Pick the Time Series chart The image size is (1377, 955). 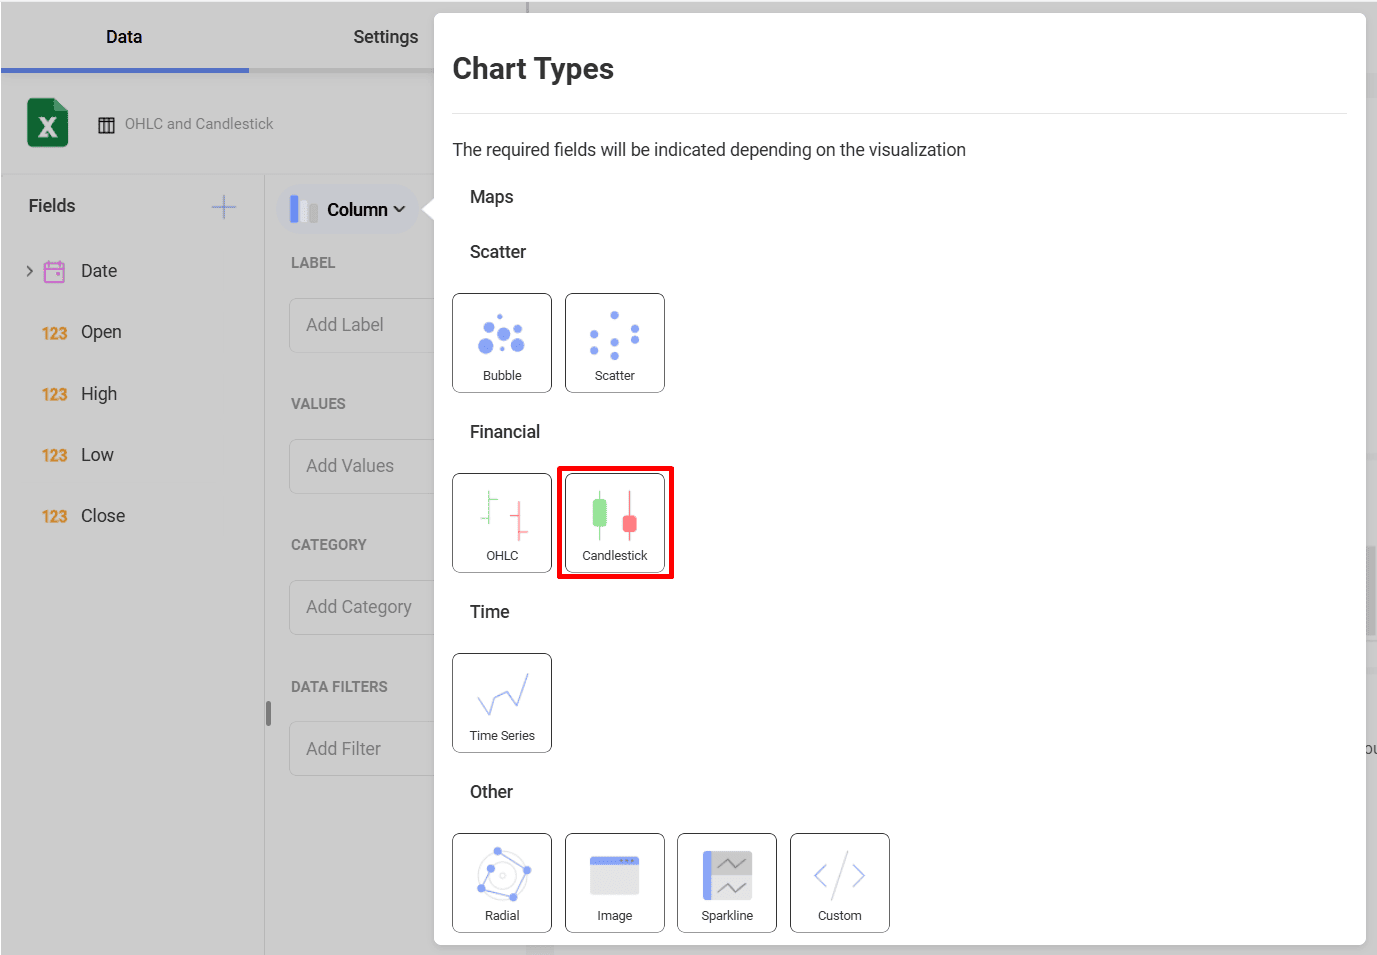[502, 703]
